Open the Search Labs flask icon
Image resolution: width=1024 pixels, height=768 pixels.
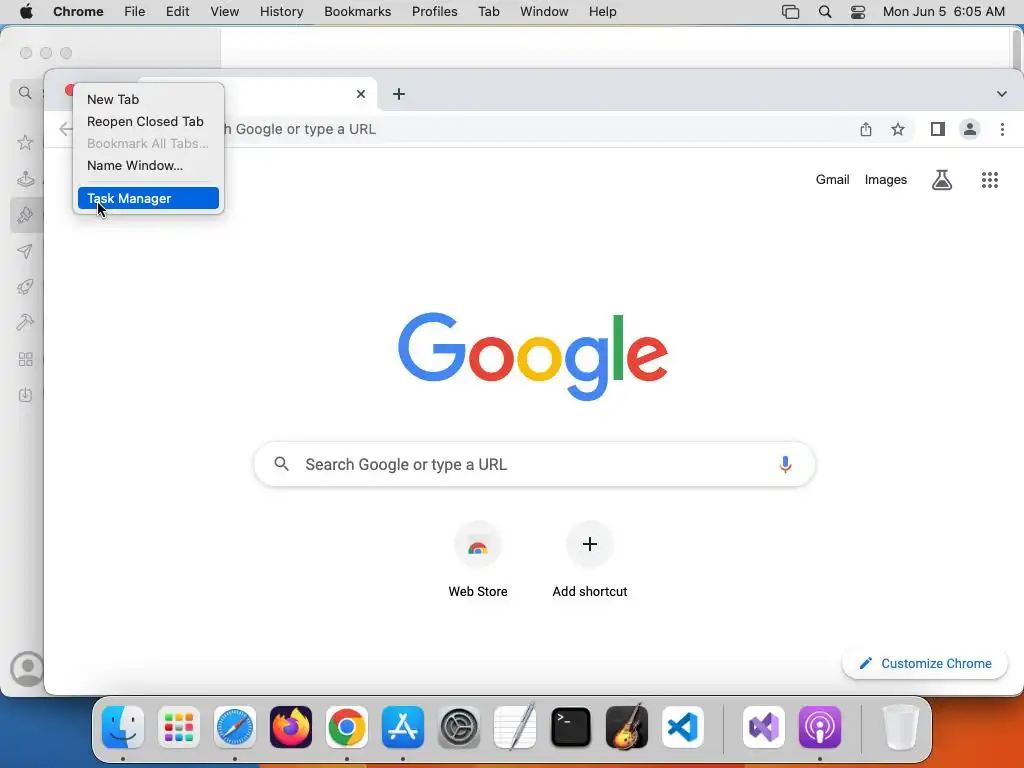[x=941, y=180]
